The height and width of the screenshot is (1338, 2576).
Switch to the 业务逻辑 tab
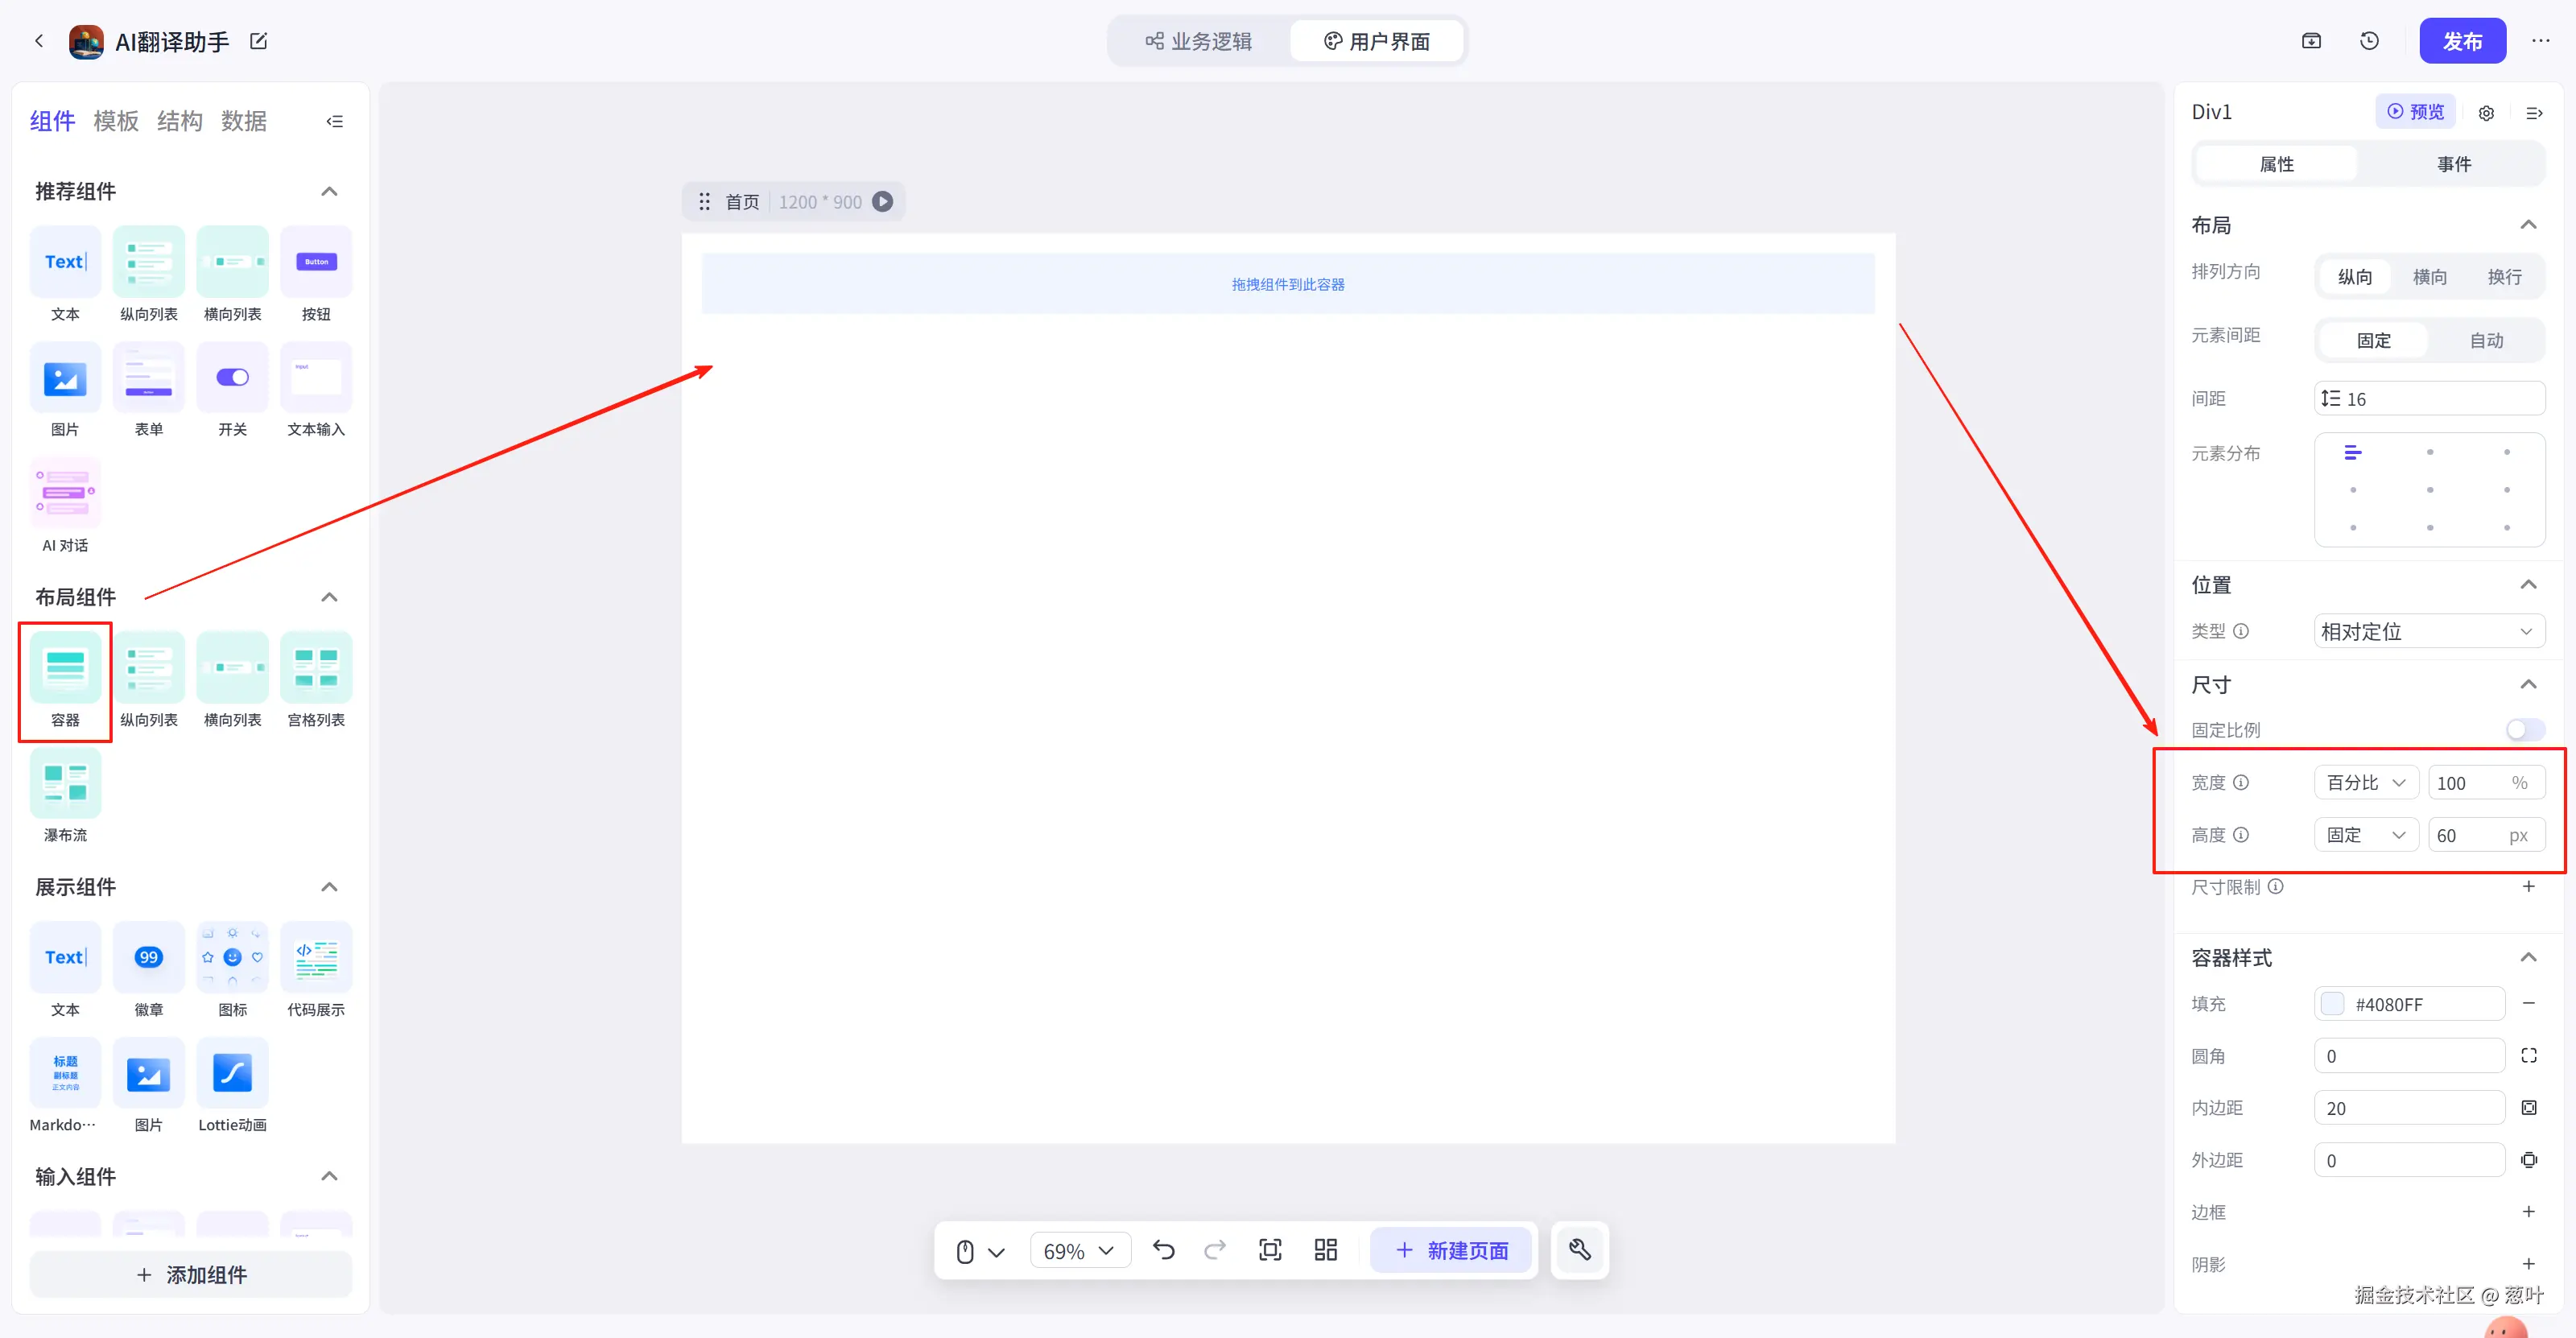tap(1199, 41)
